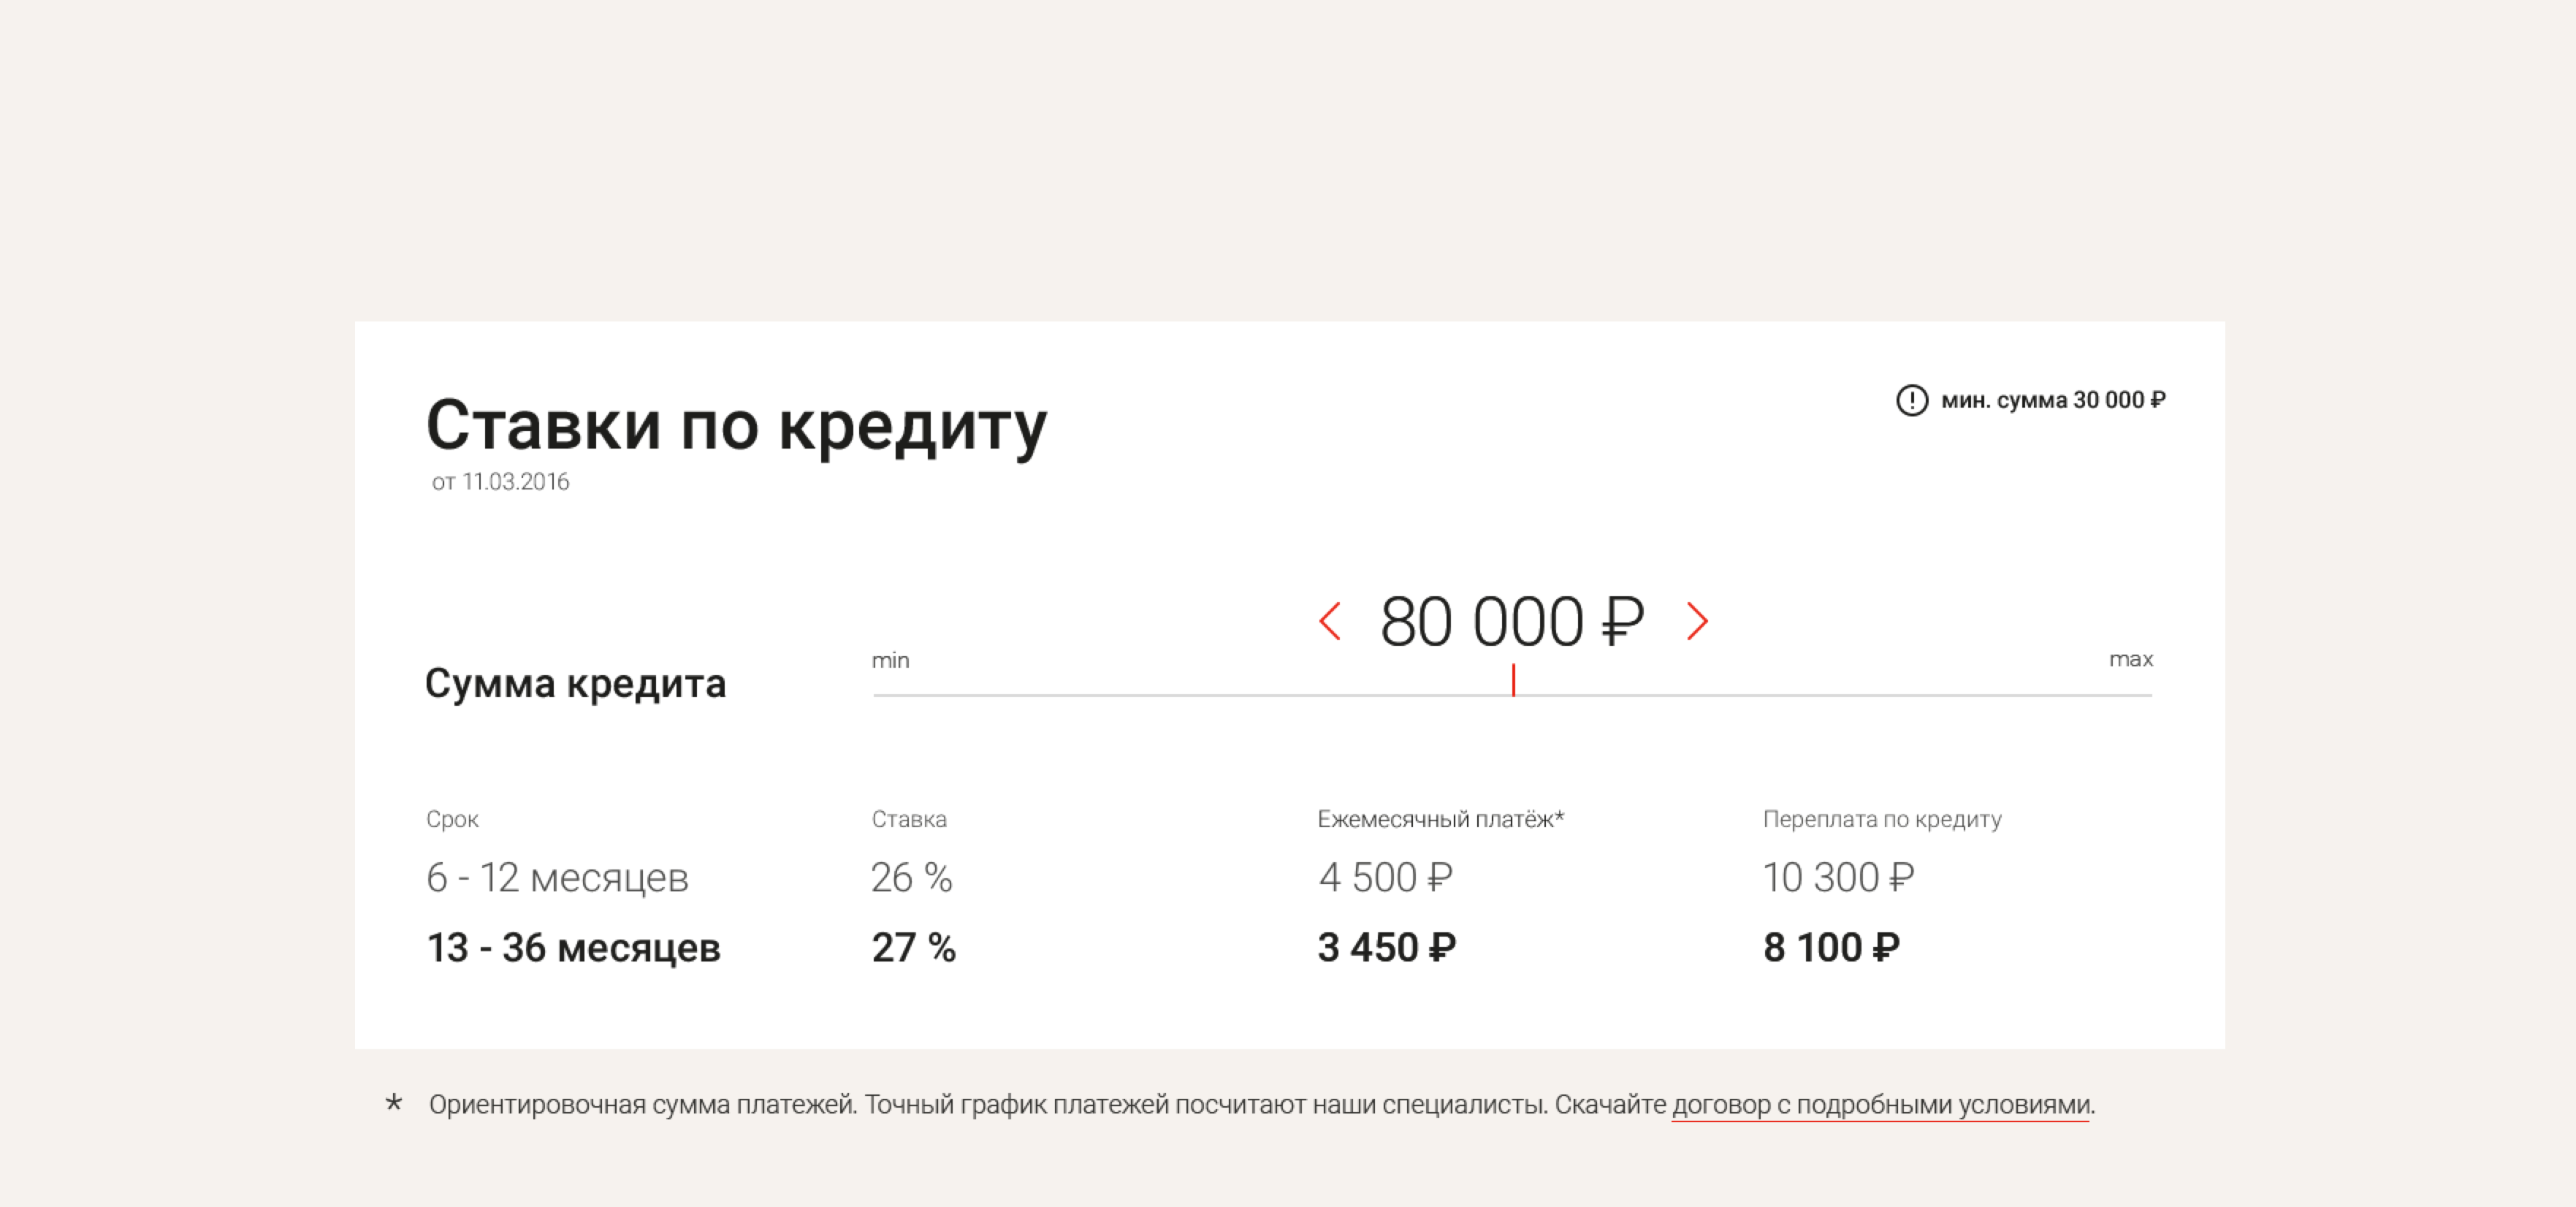This screenshot has width=2576, height=1207.
Task: Click the 10 300 ₽ overpayment value
Action: tap(1838, 877)
